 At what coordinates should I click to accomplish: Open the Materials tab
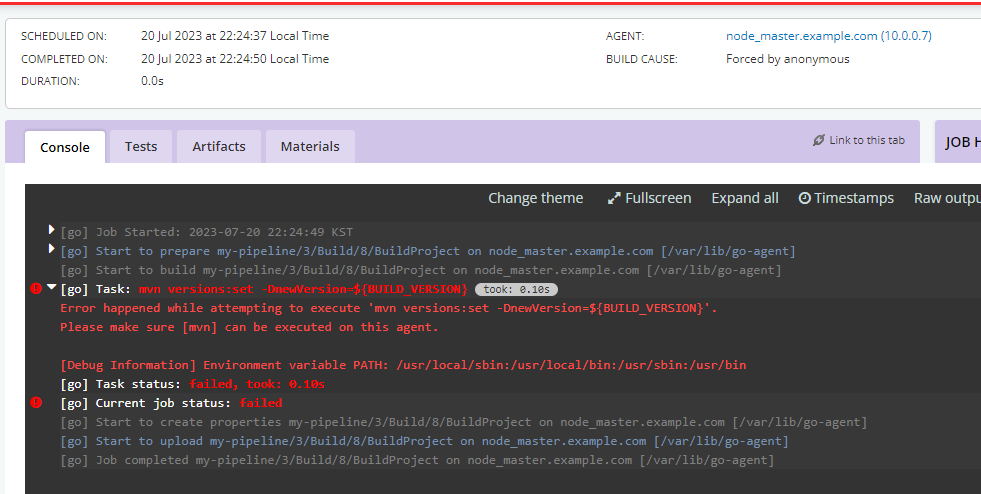[x=310, y=146]
